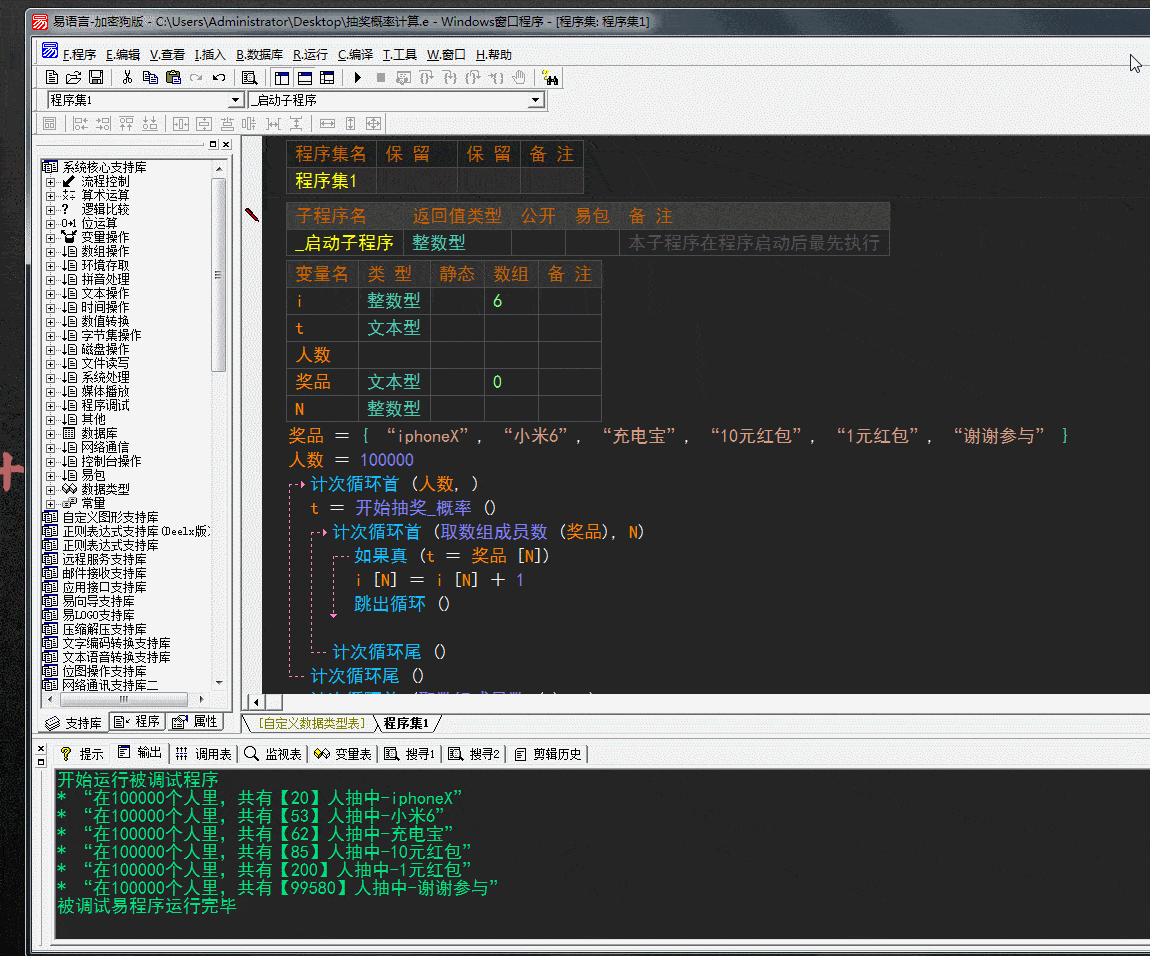Image resolution: width=1150 pixels, height=956 pixels.
Task: Open the _启动子程序 combo box dropdown
Action: pyautogui.click(x=536, y=100)
